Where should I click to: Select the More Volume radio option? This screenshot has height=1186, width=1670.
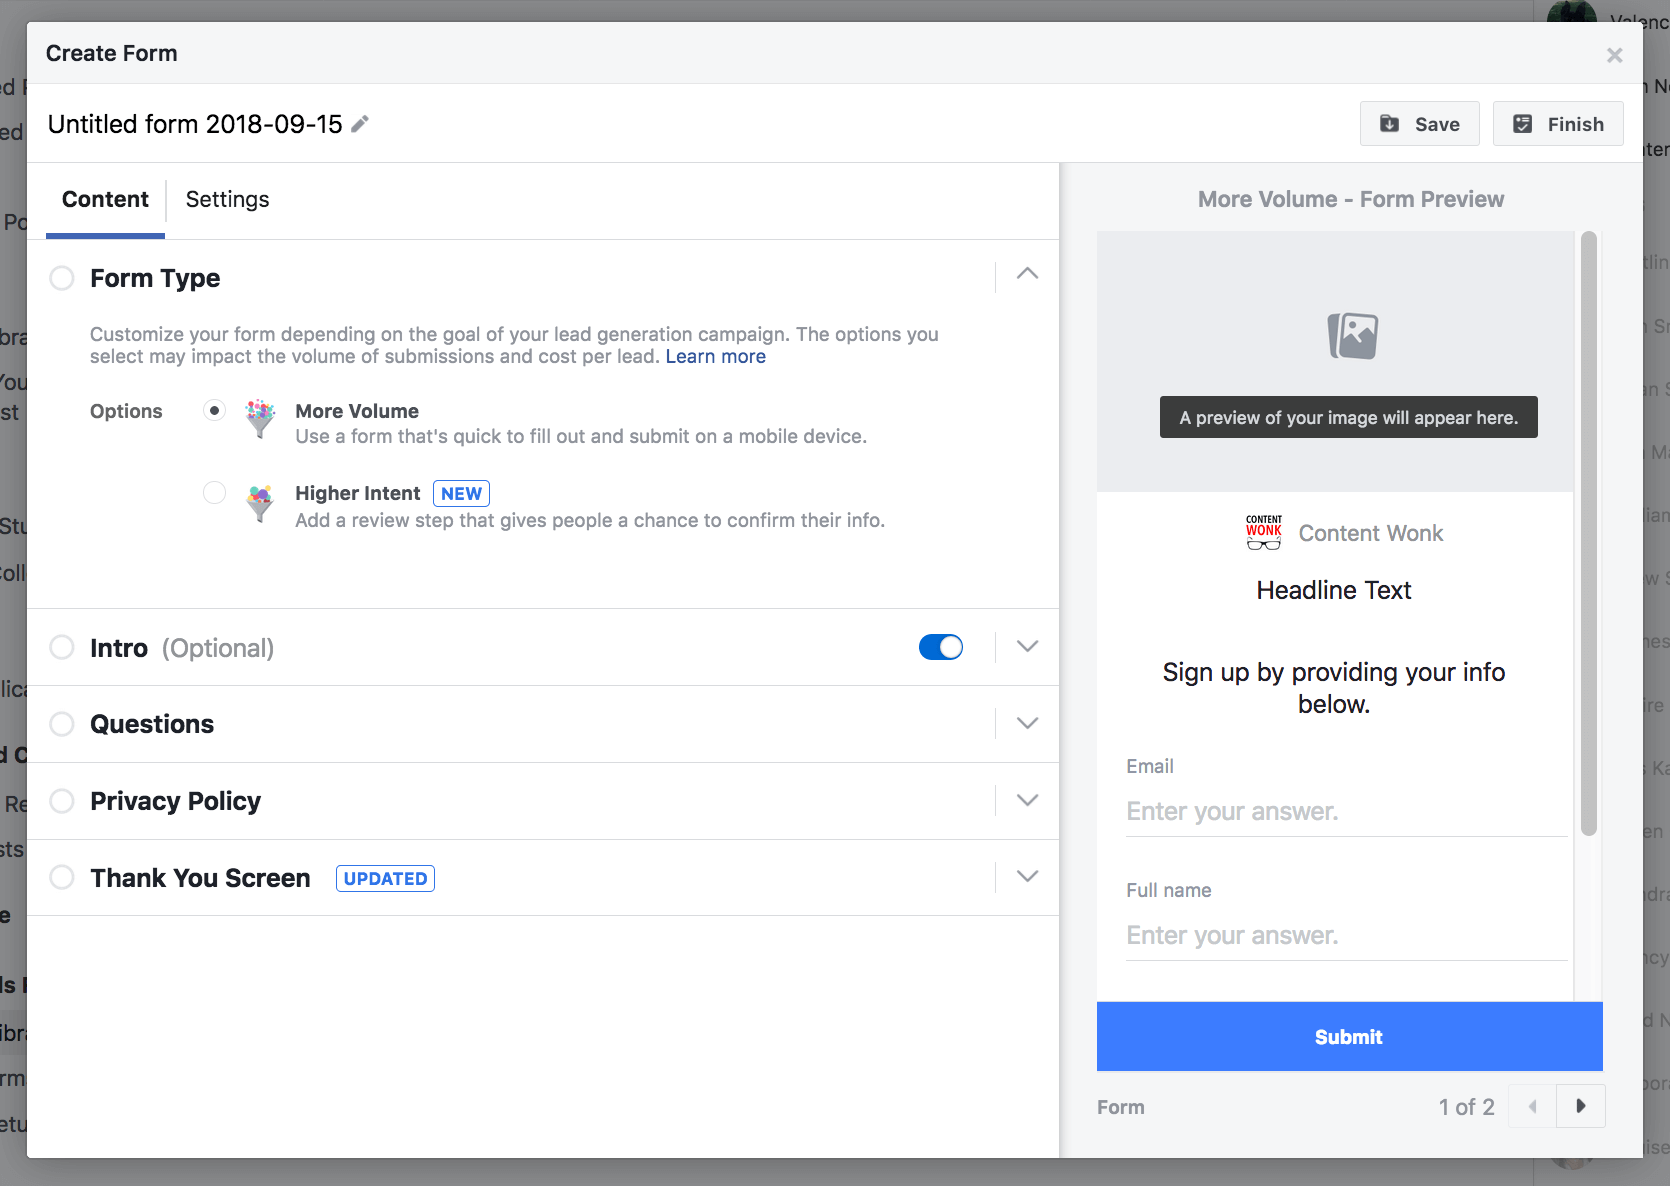(x=214, y=410)
